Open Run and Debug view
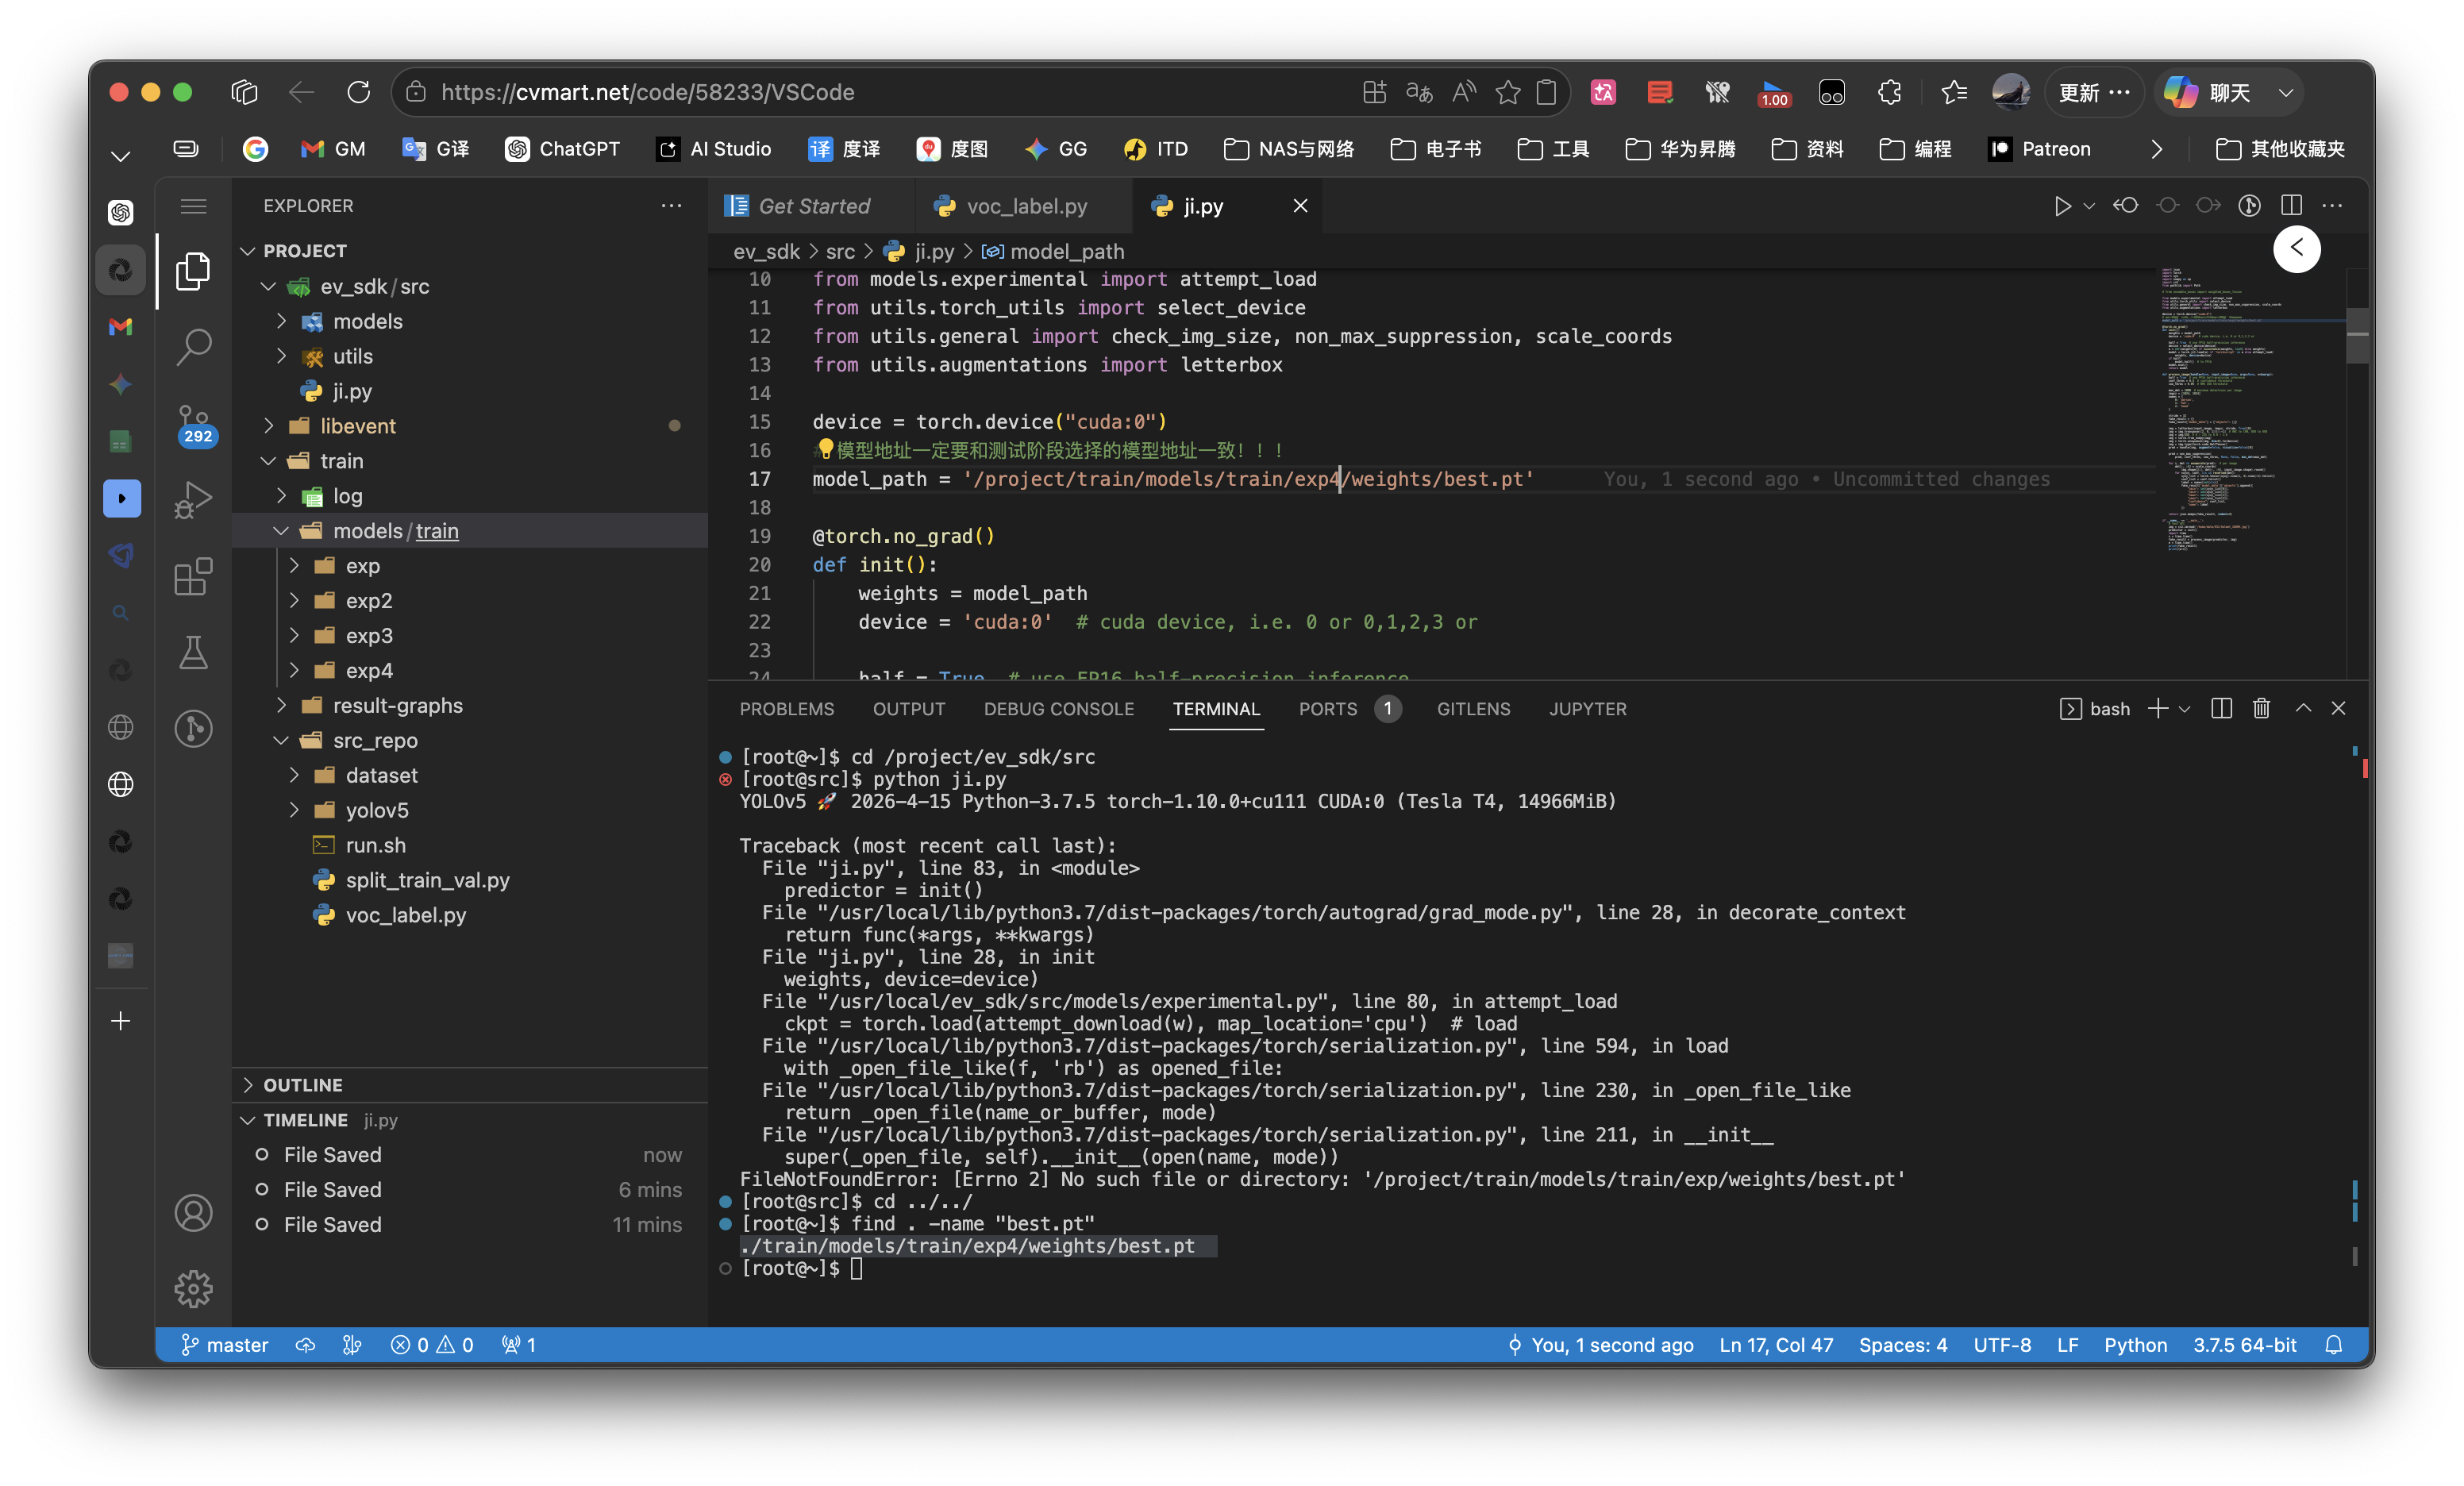This screenshot has width=2464, height=1486. (x=193, y=499)
